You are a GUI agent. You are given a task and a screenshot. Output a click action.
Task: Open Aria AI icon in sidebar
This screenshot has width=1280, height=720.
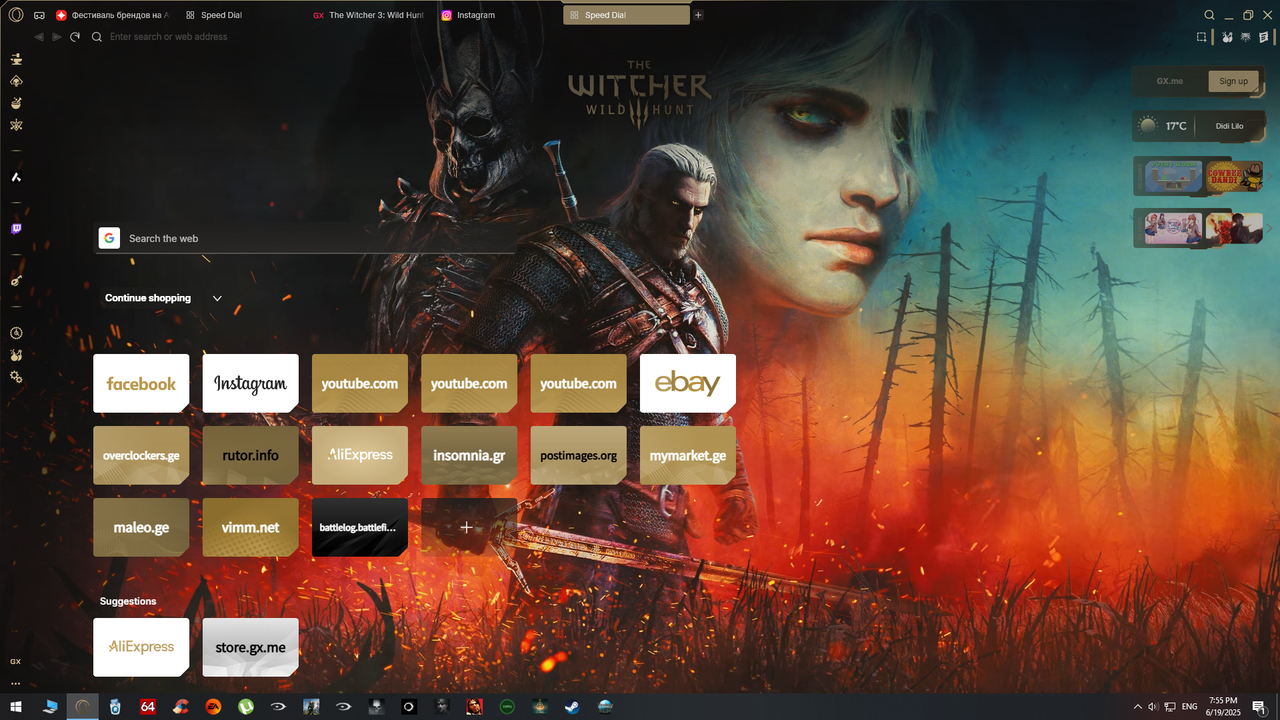pyautogui.click(x=16, y=177)
